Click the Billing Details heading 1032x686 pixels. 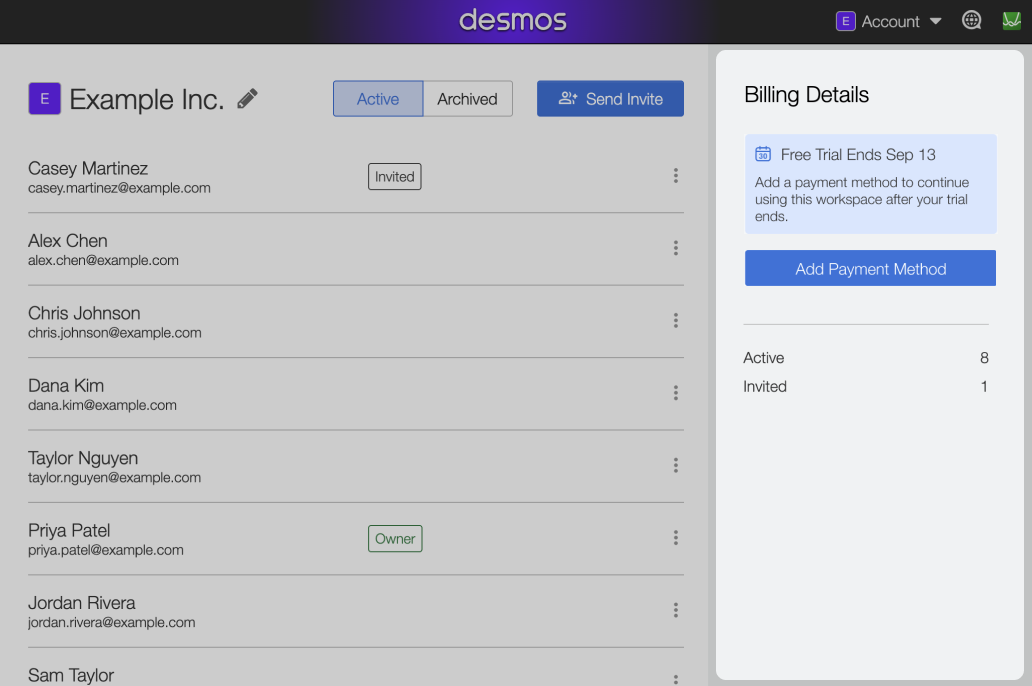806,95
